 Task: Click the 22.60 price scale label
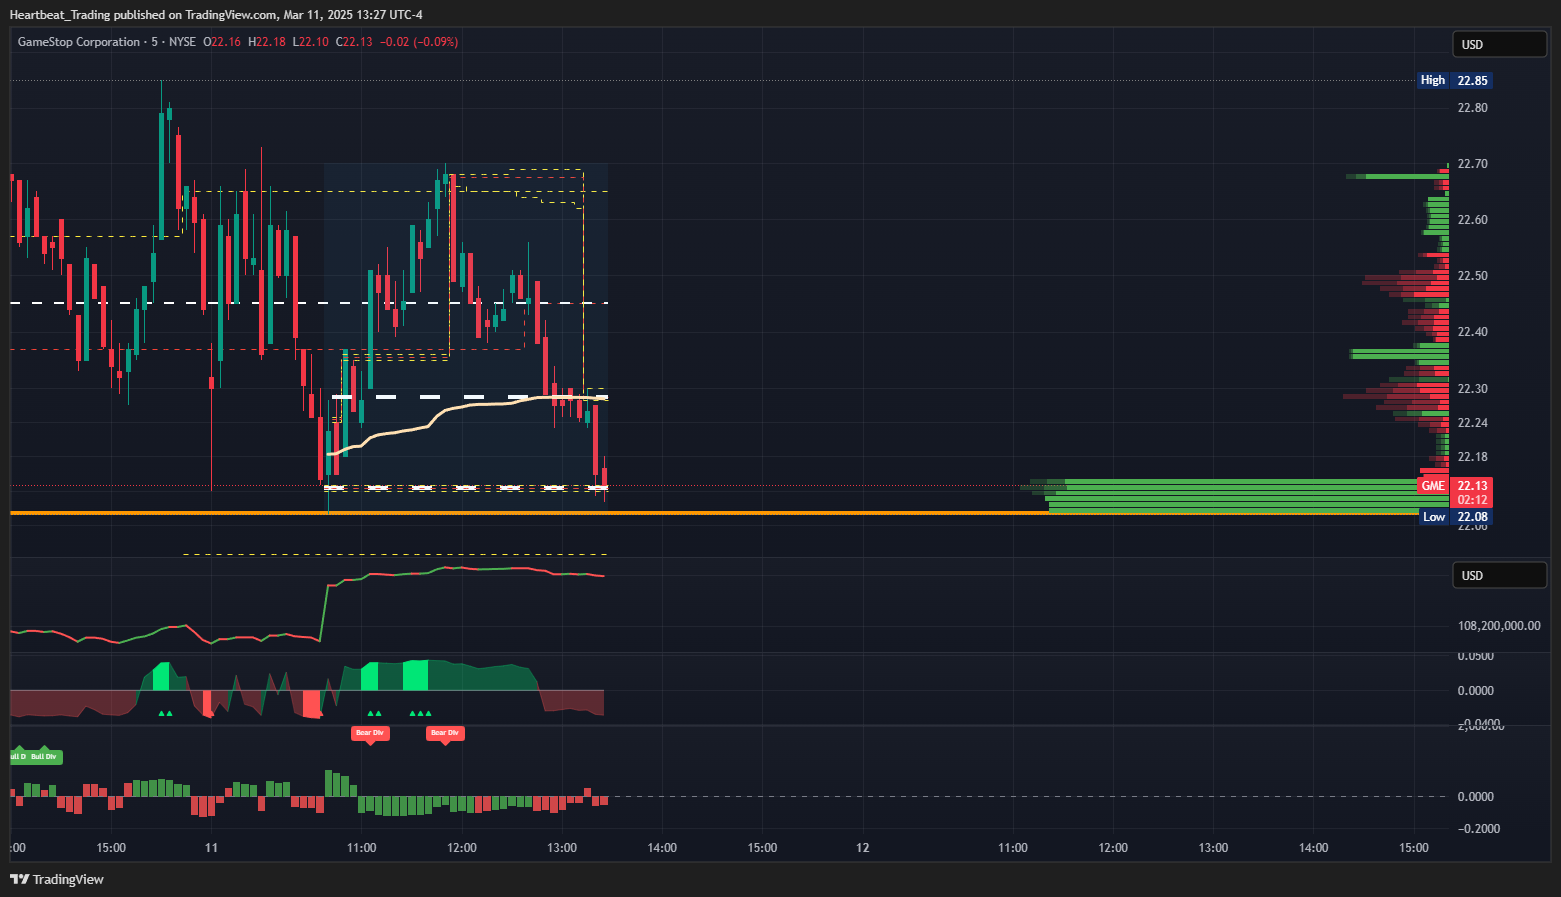pyautogui.click(x=1472, y=220)
